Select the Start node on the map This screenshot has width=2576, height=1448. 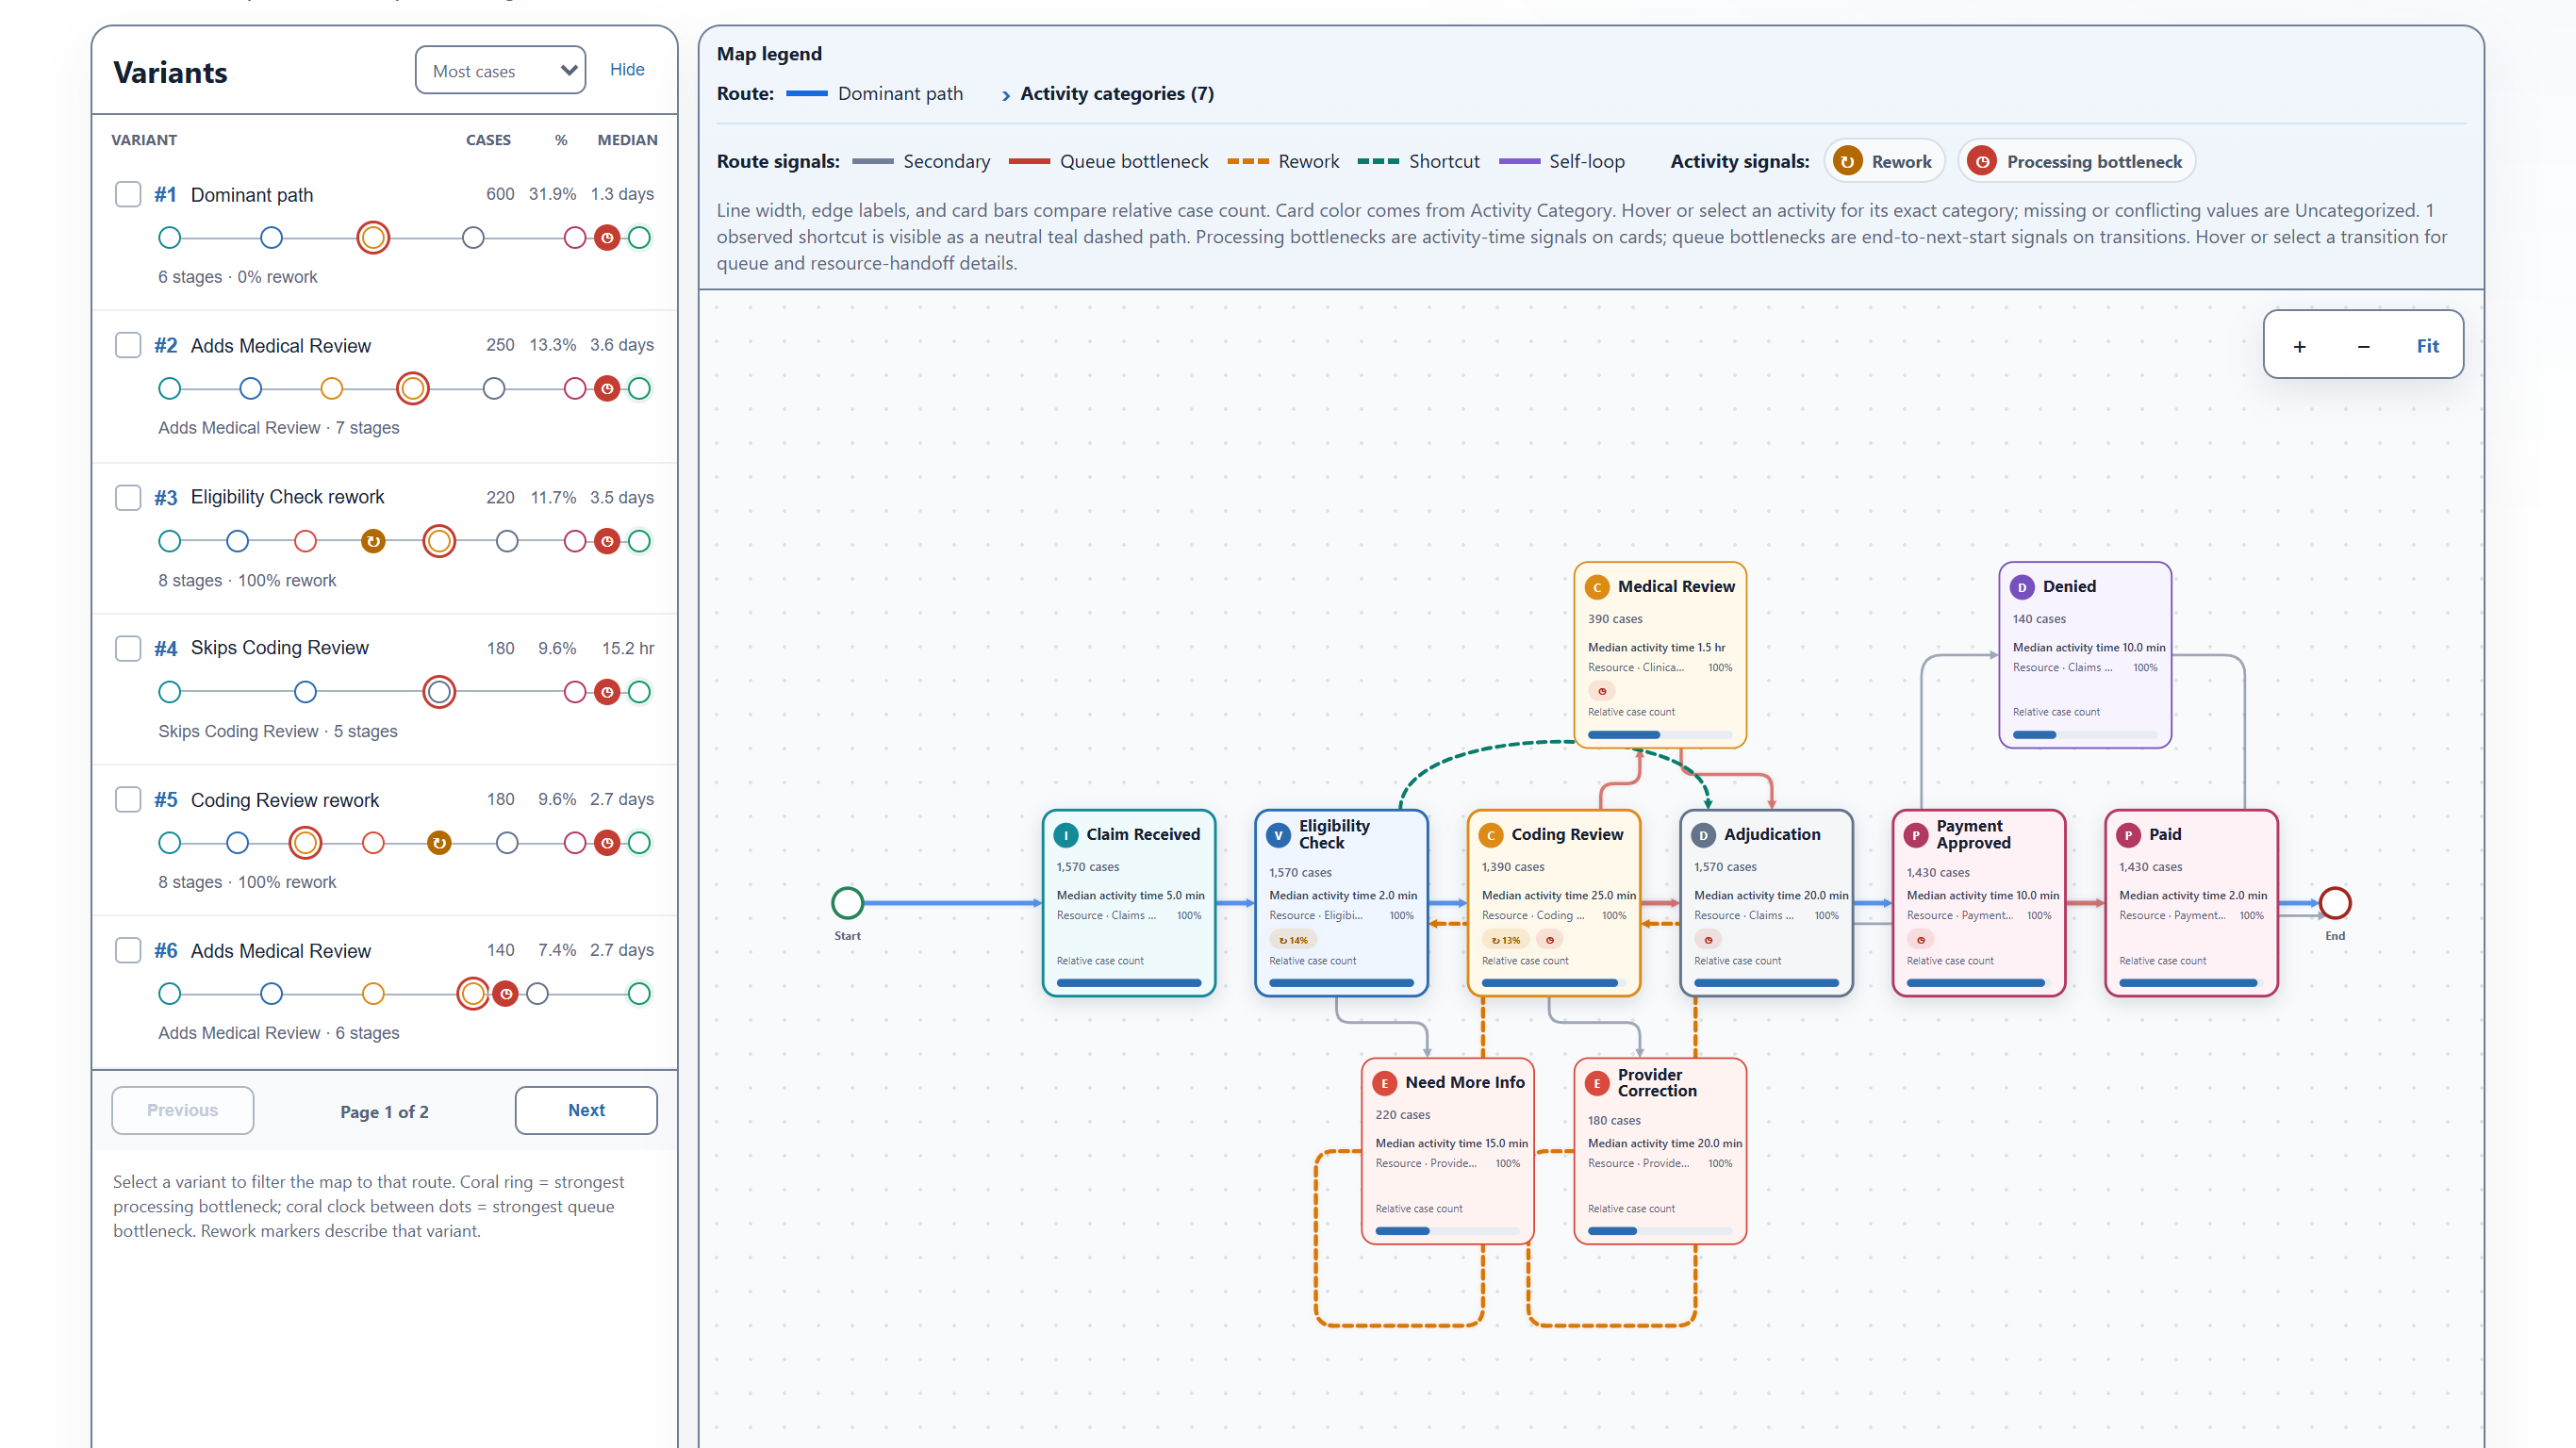coord(847,903)
